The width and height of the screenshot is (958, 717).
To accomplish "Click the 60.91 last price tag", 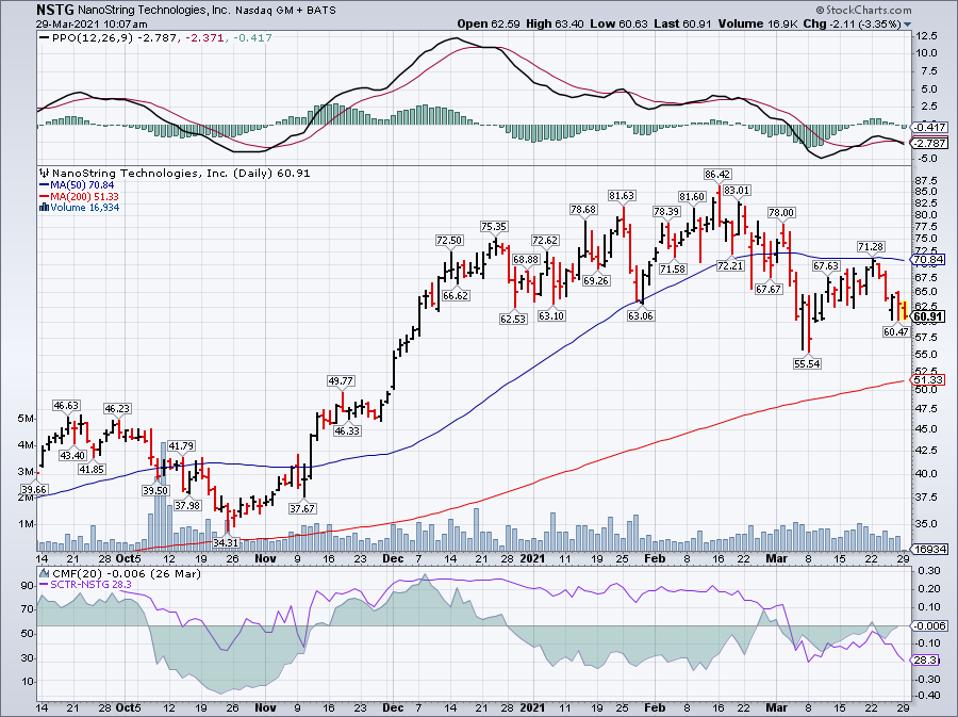I will [x=928, y=316].
